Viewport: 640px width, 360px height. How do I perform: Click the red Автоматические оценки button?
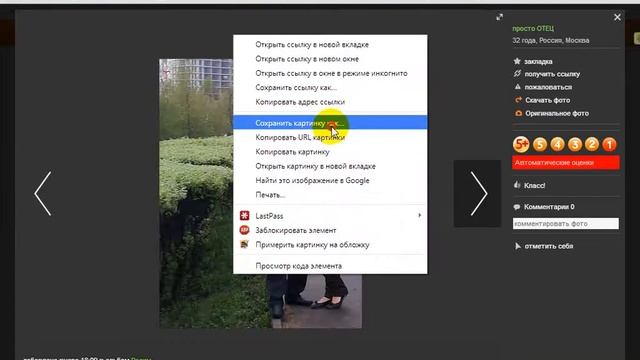pos(566,162)
